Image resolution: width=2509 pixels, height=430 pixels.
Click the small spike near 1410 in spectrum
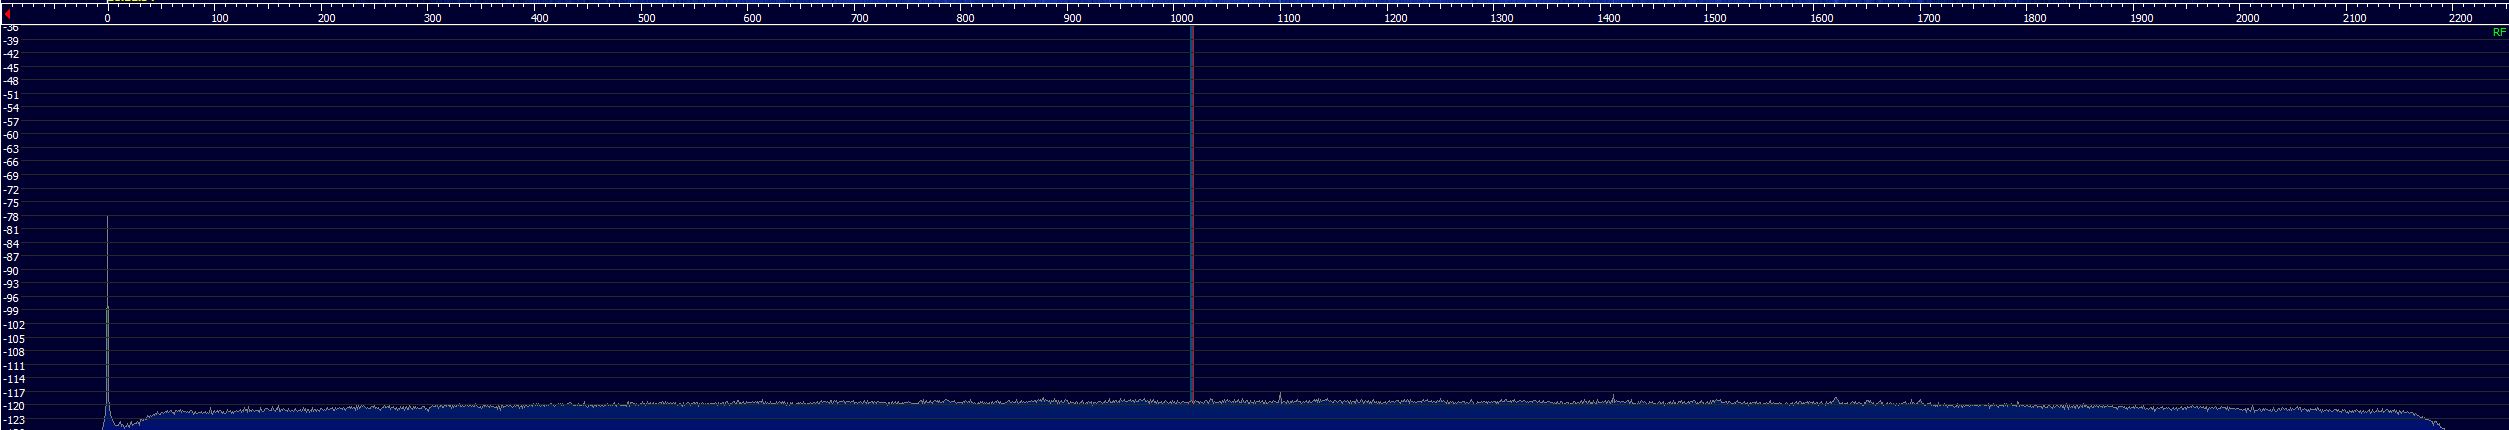1612,399
